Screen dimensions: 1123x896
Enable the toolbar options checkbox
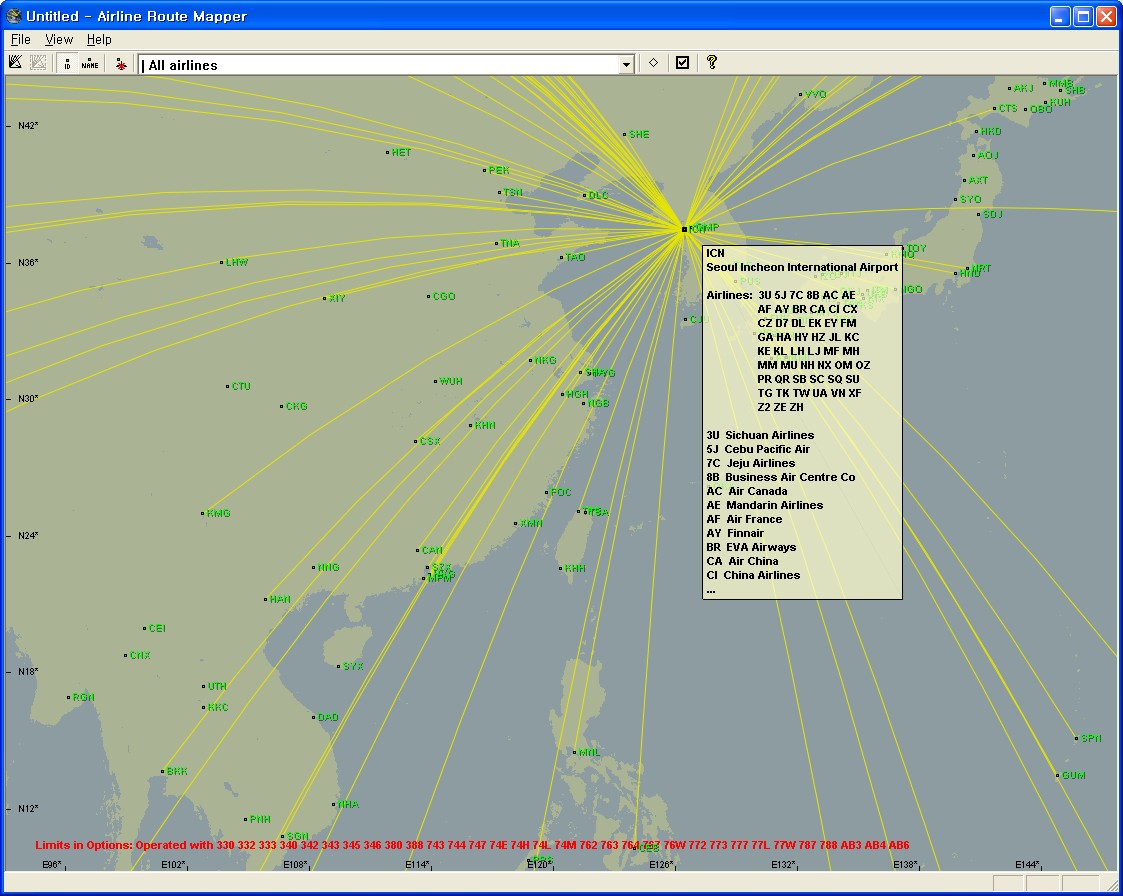click(x=682, y=62)
